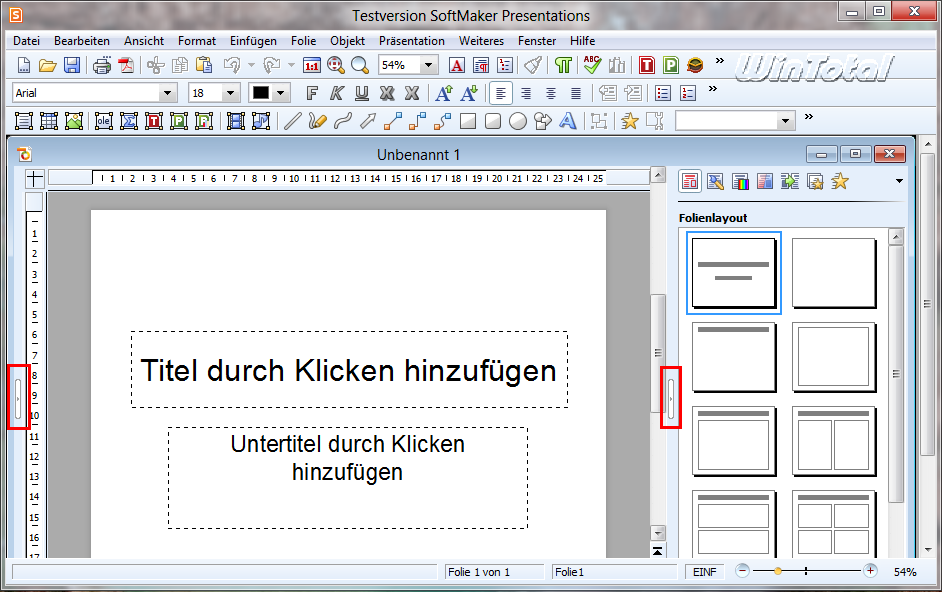This screenshot has width=942, height=592.
Task: Select the arrow line drawing tool
Action: [x=368, y=121]
